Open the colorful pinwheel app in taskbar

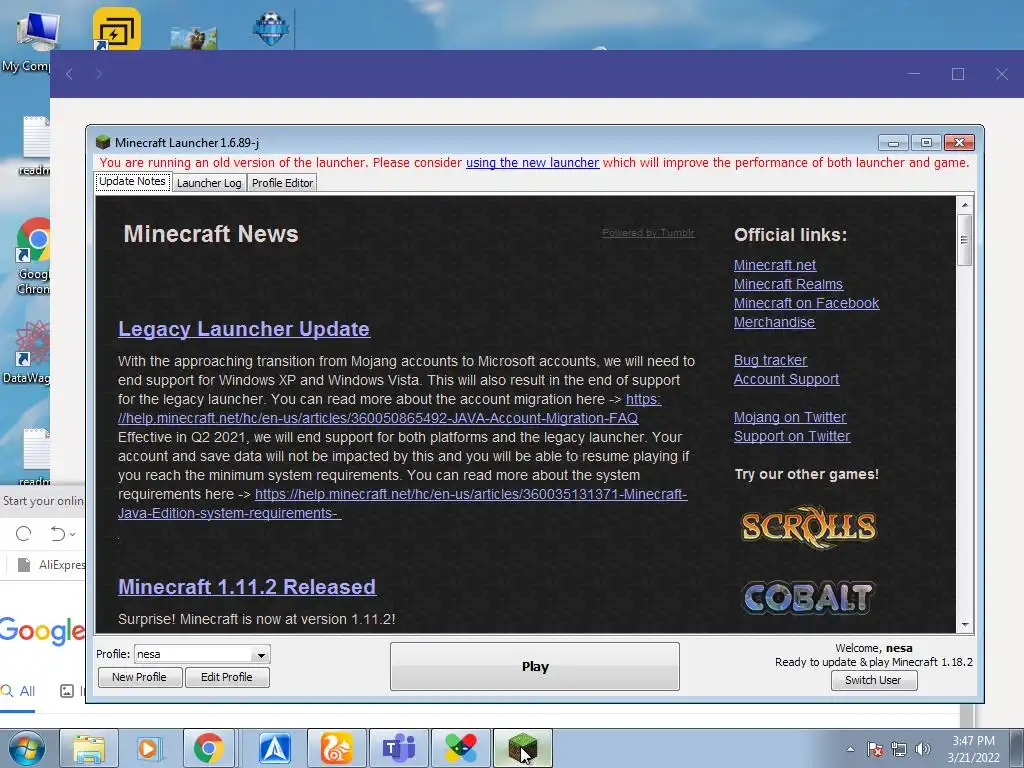(x=460, y=748)
